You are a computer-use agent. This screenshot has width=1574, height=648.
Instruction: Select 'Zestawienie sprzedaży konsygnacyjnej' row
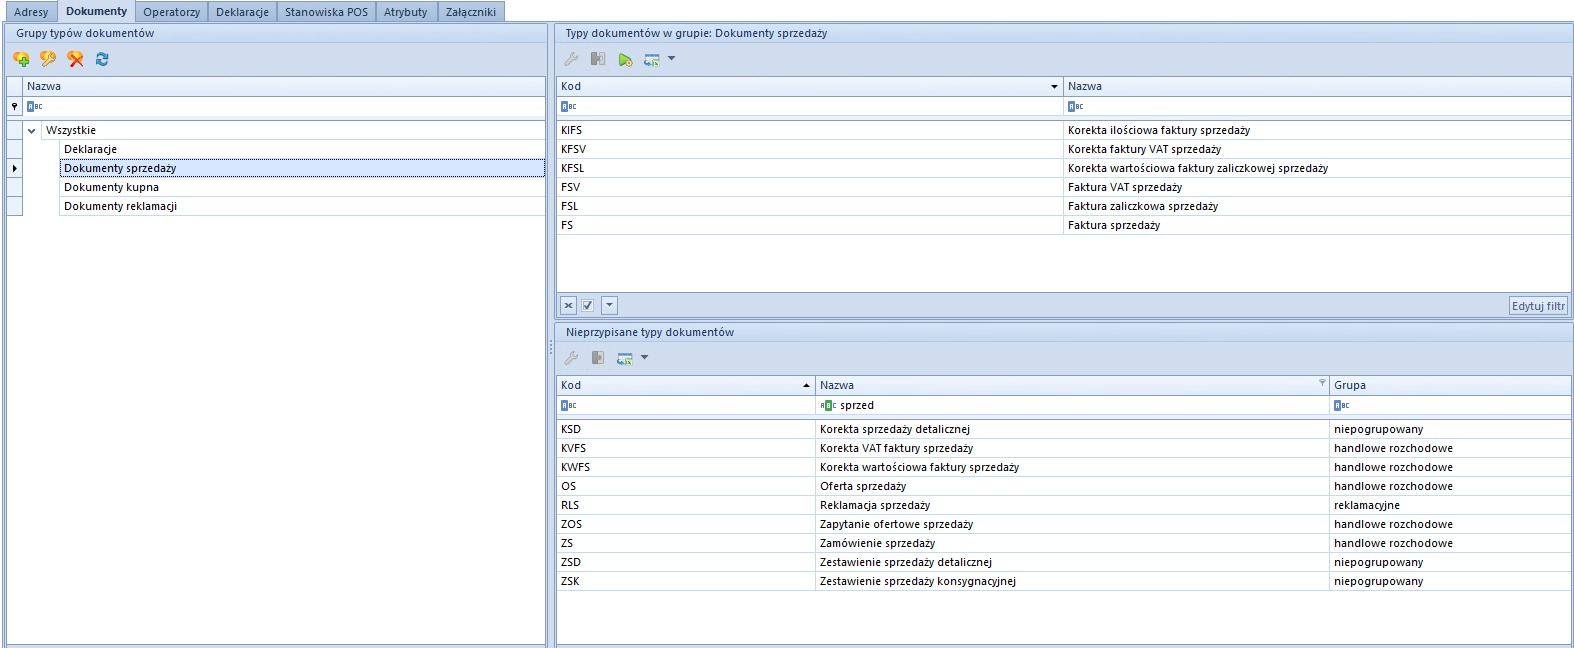(1064, 581)
